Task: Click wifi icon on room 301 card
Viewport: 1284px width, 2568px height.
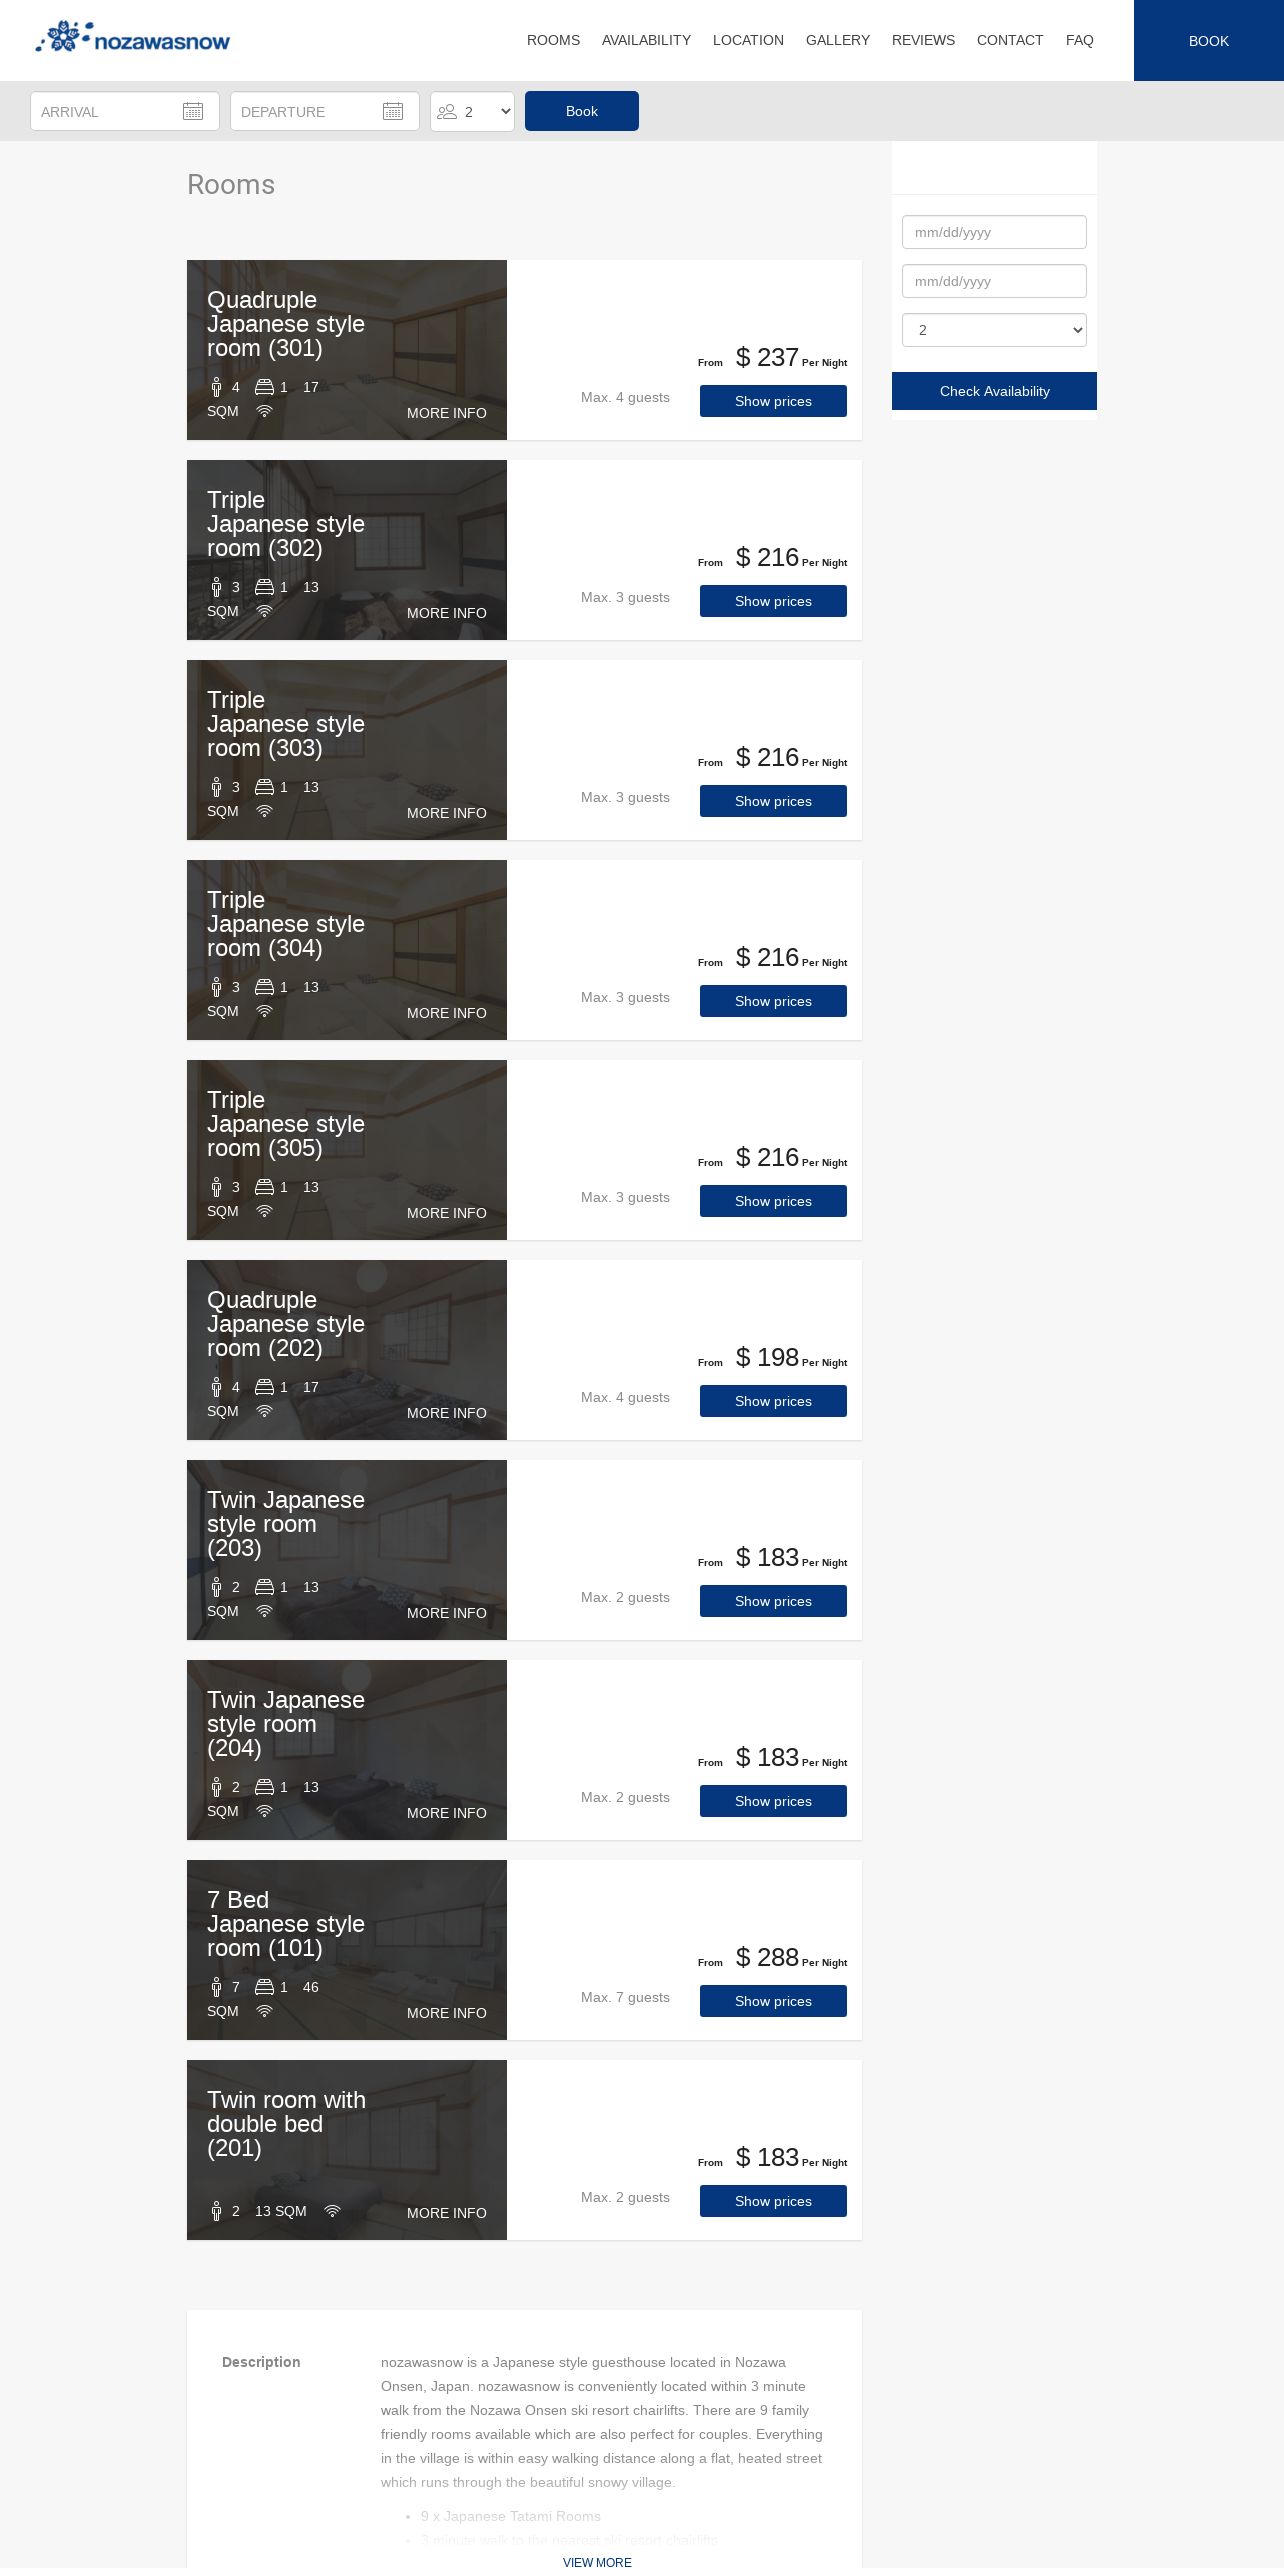Action: (264, 411)
